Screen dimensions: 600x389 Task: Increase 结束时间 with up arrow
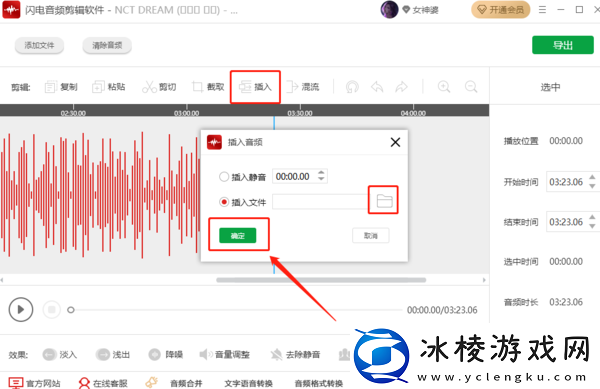pyautogui.click(x=592, y=217)
